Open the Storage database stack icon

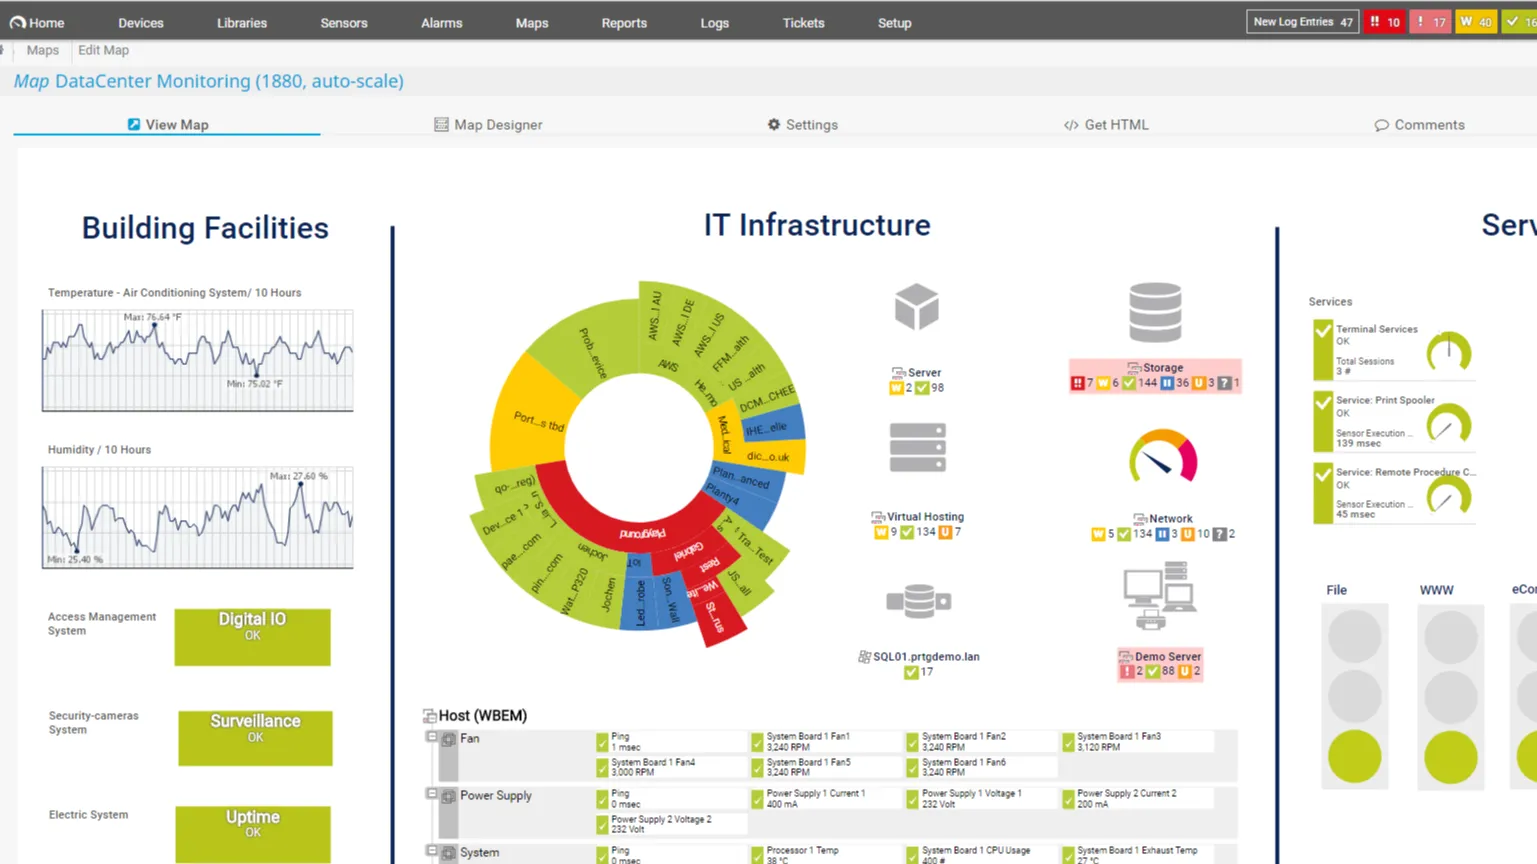coord(1155,312)
